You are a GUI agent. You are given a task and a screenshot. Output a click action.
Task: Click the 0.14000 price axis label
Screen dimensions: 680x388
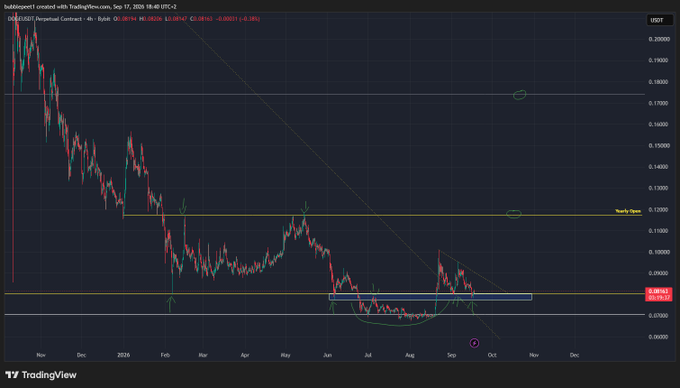[659, 167]
